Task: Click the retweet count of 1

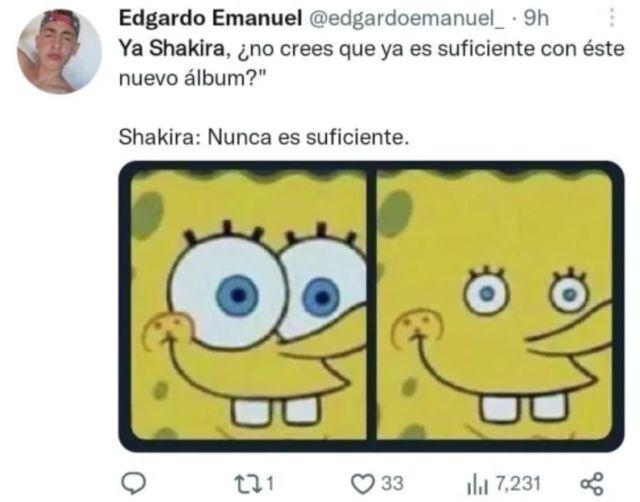Action: pyautogui.click(x=269, y=484)
